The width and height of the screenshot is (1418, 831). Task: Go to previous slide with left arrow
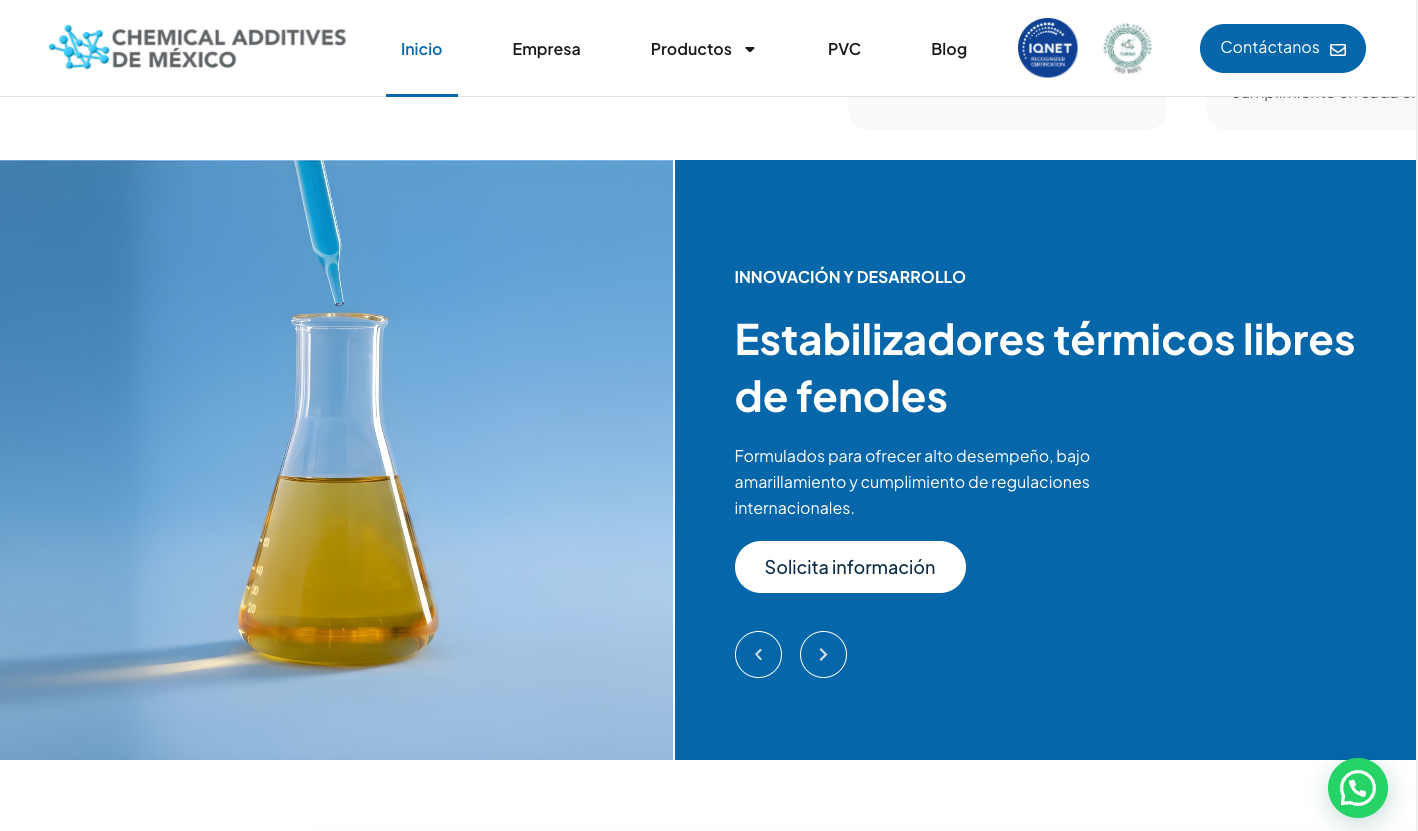(x=758, y=654)
